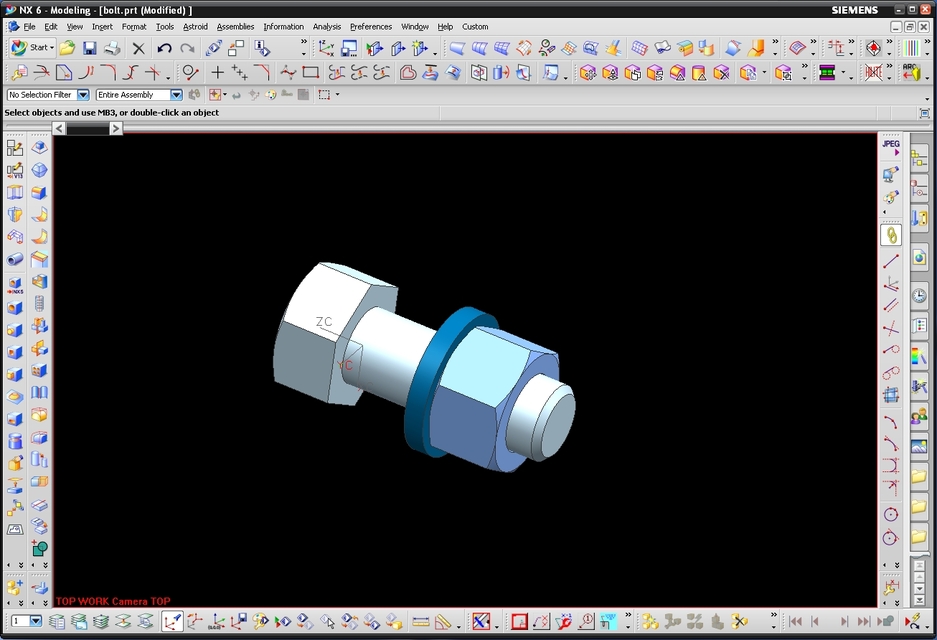Screen dimensions: 937x640
Task: Choose the Rectangle curve tool
Action: point(310,73)
